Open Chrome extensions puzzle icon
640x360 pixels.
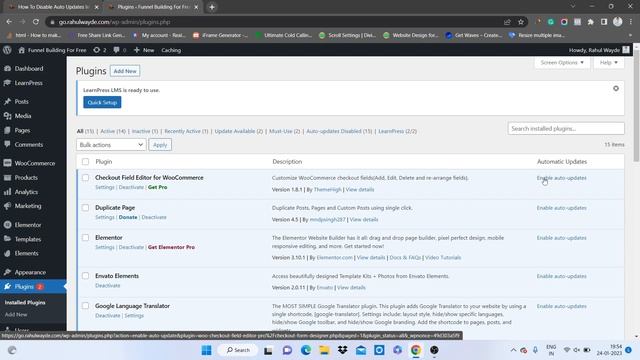coord(591,22)
